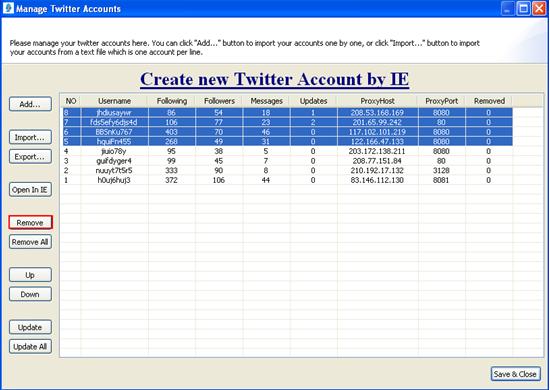Click proxy host 117.102.101.219
Viewport: 550px width, 390px height.
pyautogui.click(x=377, y=132)
